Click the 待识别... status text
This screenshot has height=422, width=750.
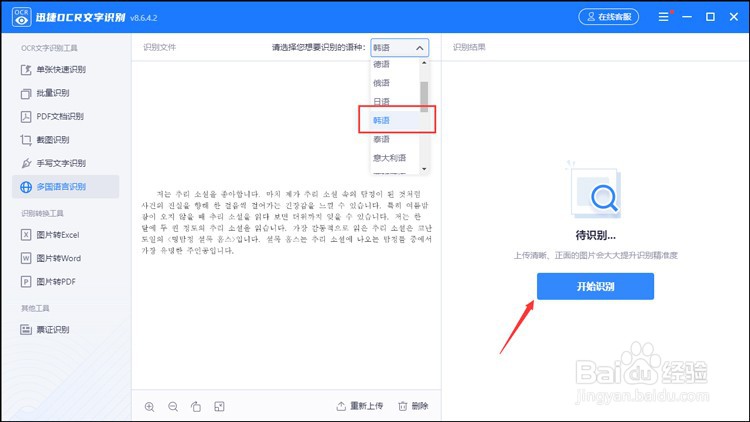595,235
